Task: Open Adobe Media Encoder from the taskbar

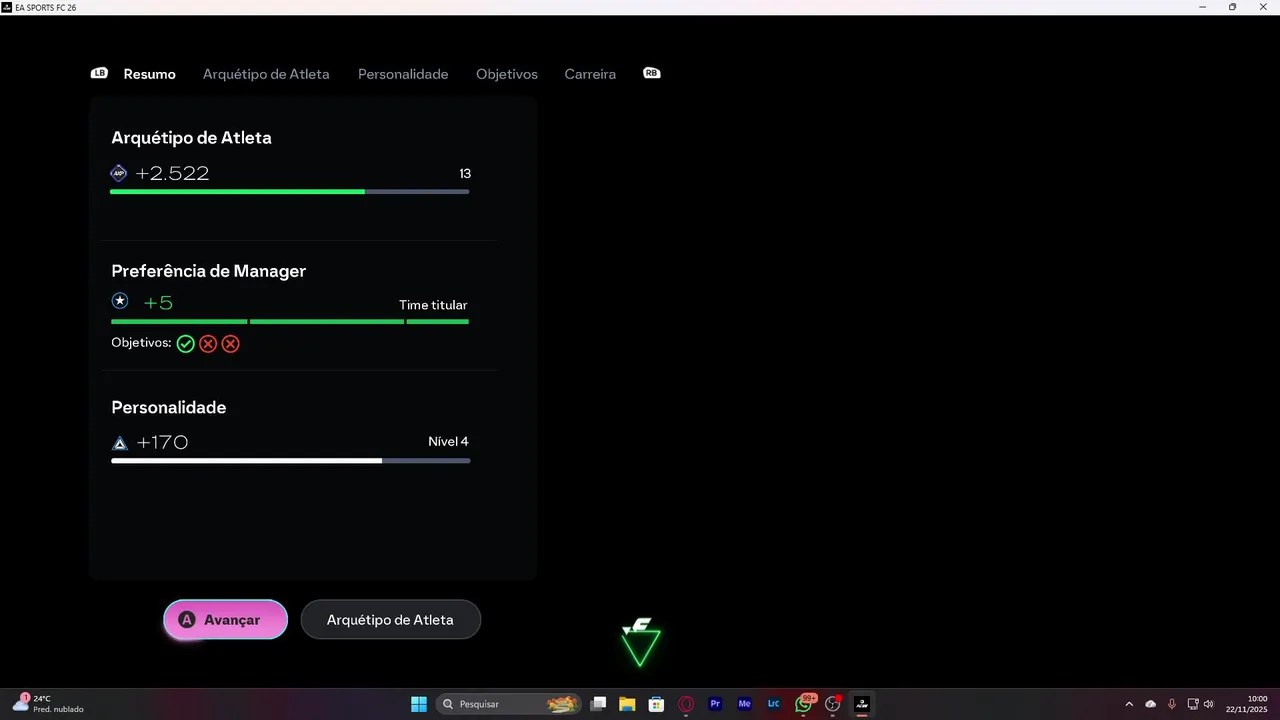Action: coord(744,704)
